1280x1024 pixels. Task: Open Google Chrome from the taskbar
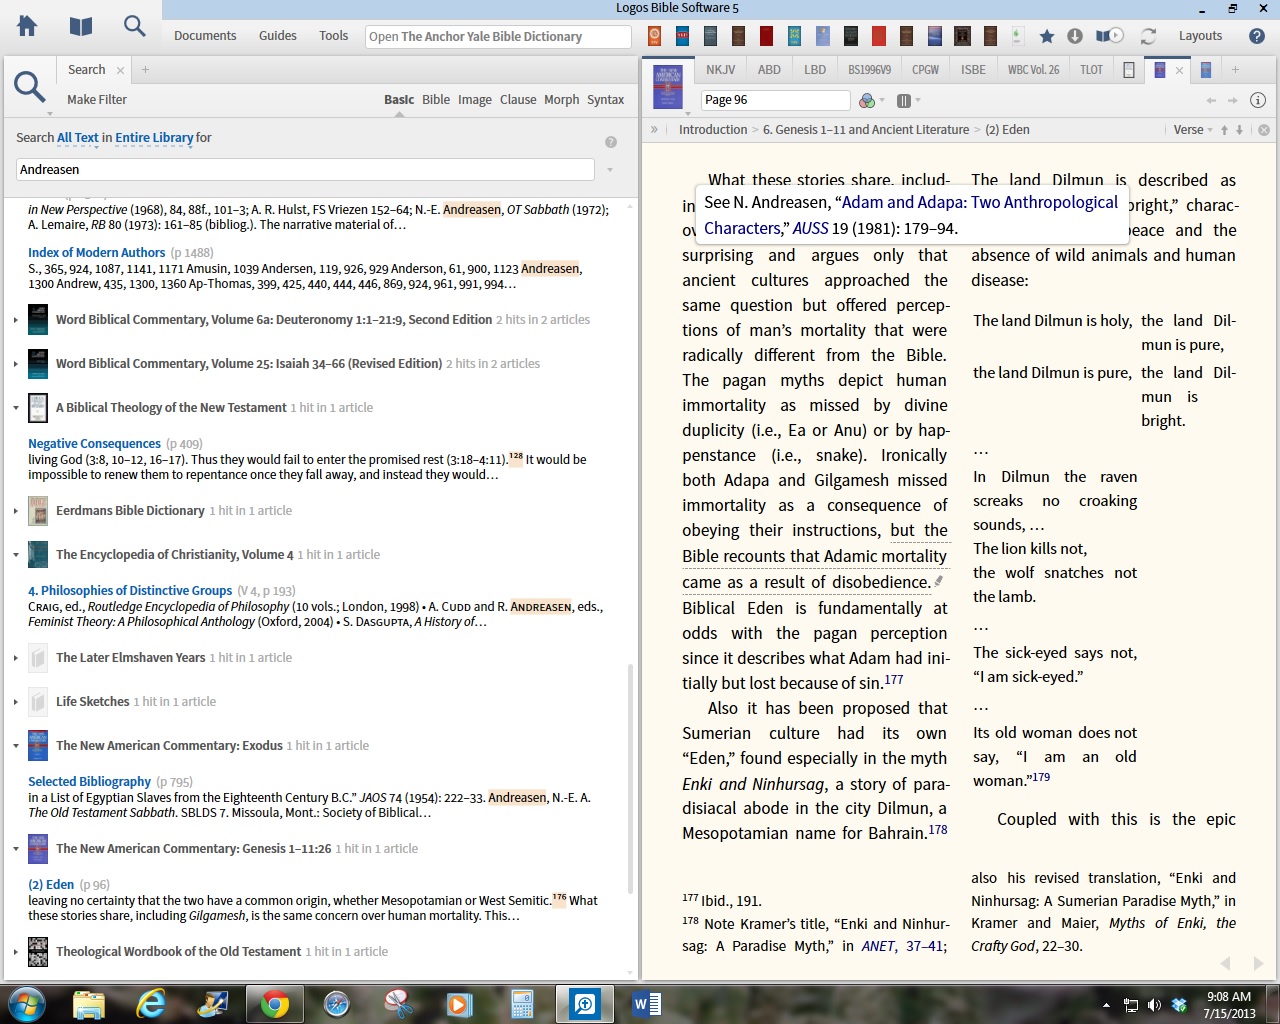[x=274, y=1003]
